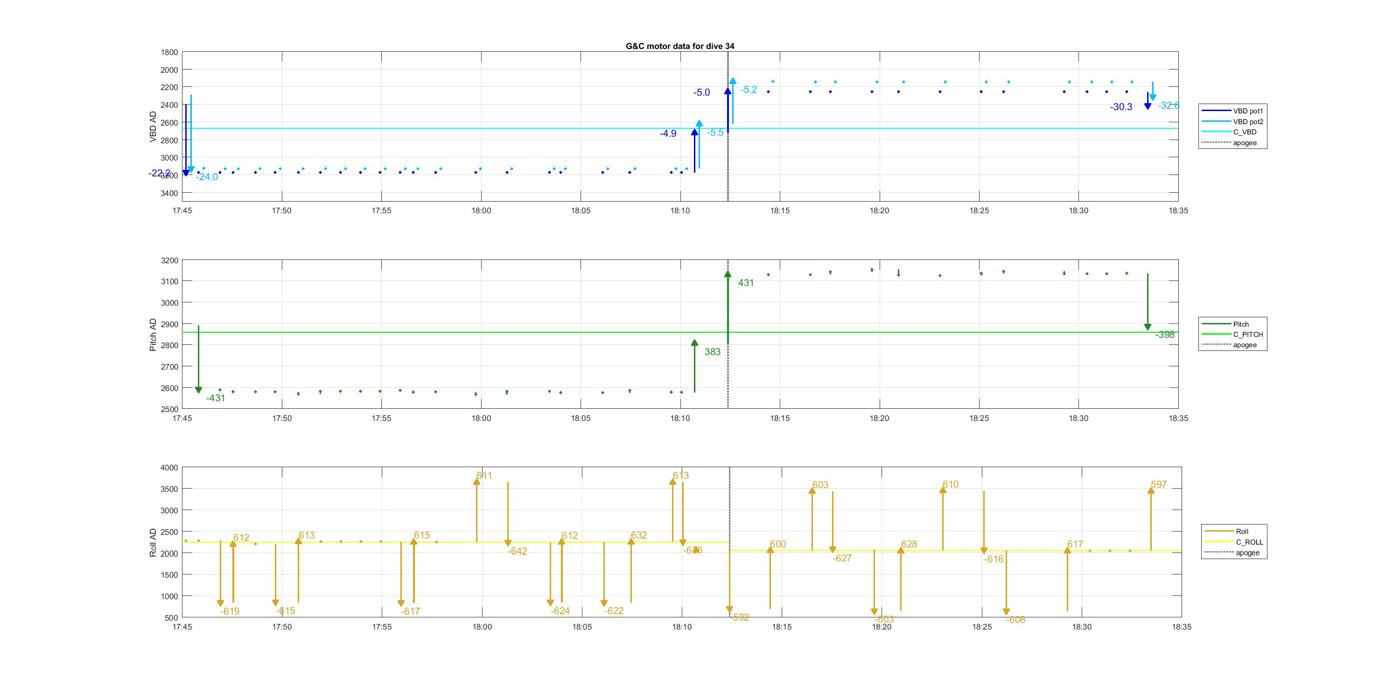Click the '-616' roll data label

coord(993,559)
